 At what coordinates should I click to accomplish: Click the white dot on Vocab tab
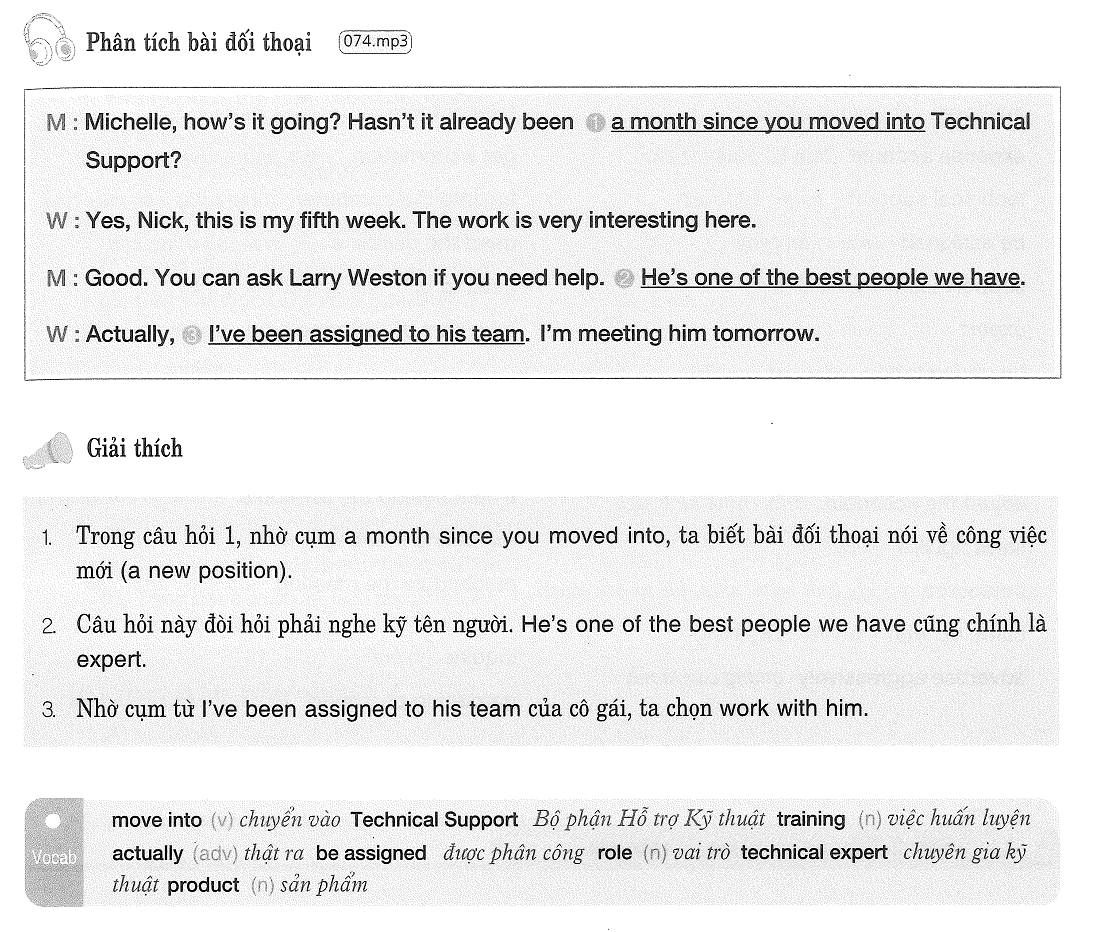click(x=53, y=821)
